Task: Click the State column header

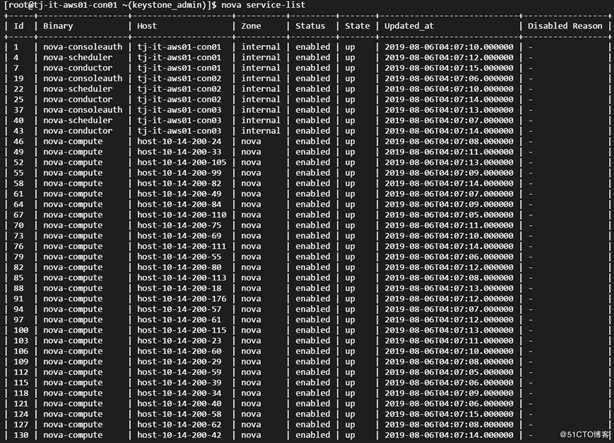Action: tap(357, 26)
